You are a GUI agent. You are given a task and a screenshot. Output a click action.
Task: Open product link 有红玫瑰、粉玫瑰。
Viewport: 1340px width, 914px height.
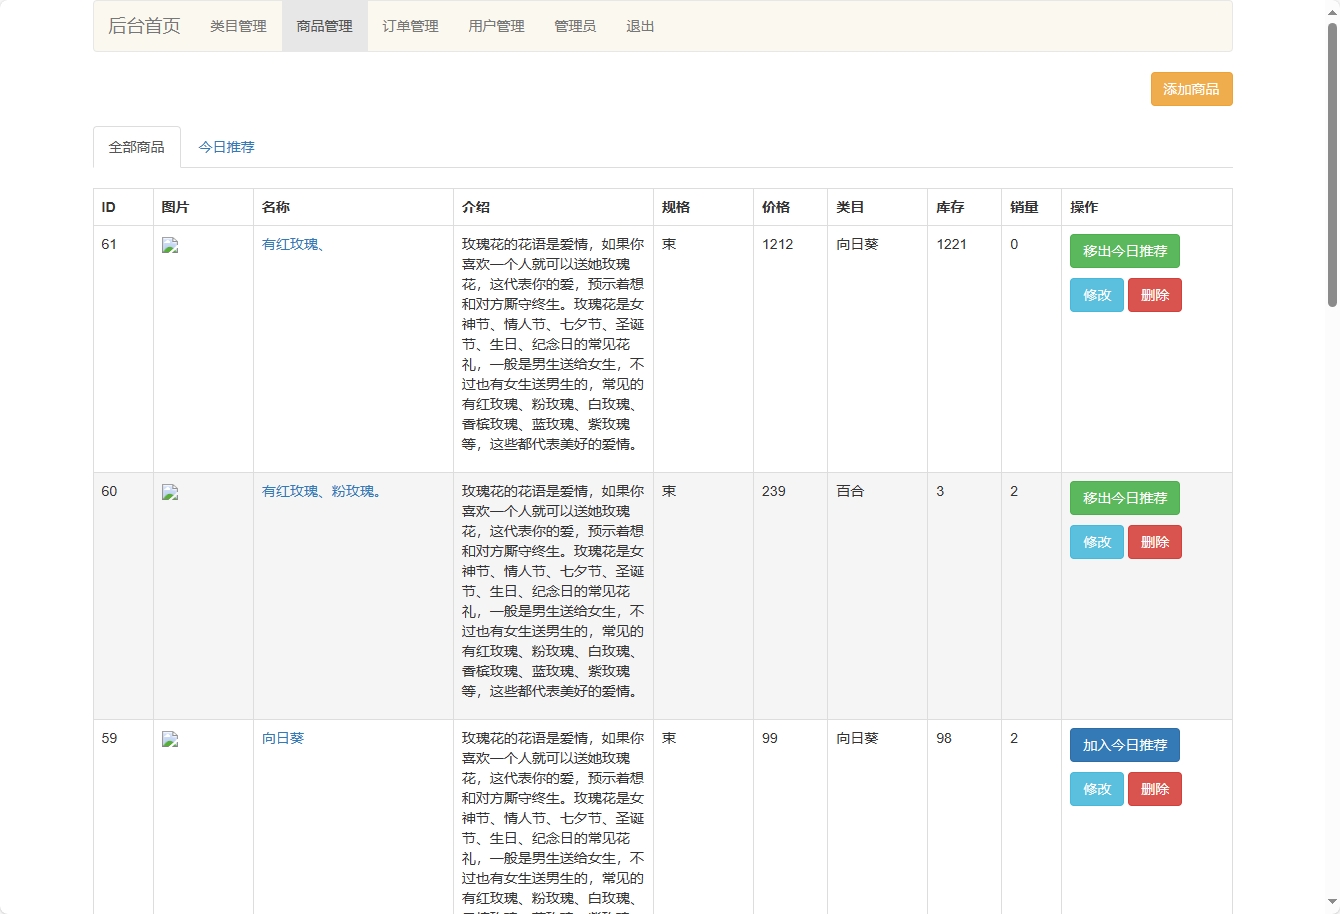321,491
